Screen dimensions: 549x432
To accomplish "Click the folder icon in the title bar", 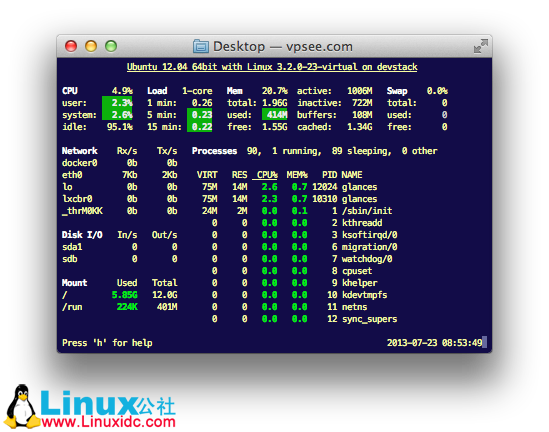I will pyautogui.click(x=201, y=46).
